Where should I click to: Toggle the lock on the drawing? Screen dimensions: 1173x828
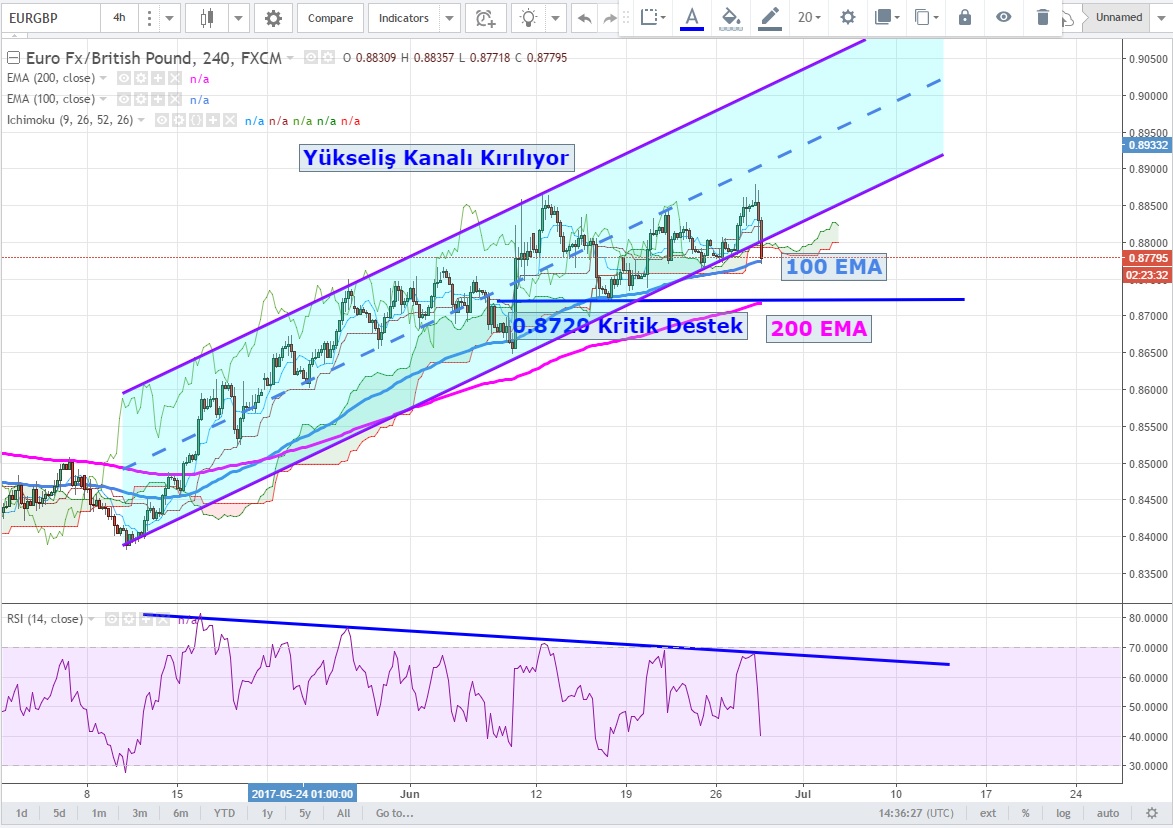pos(964,17)
